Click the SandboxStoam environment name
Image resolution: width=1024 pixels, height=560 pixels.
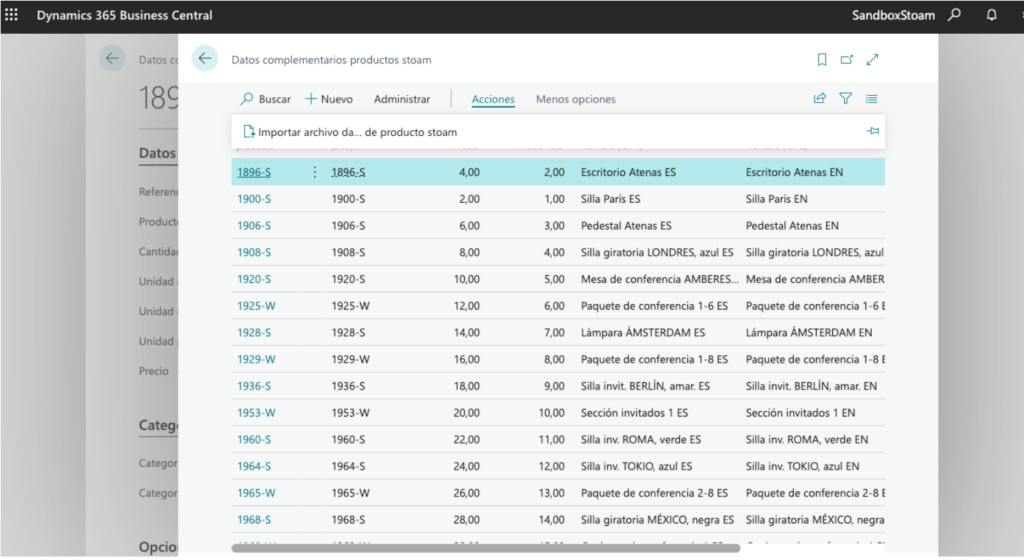pyautogui.click(x=893, y=15)
